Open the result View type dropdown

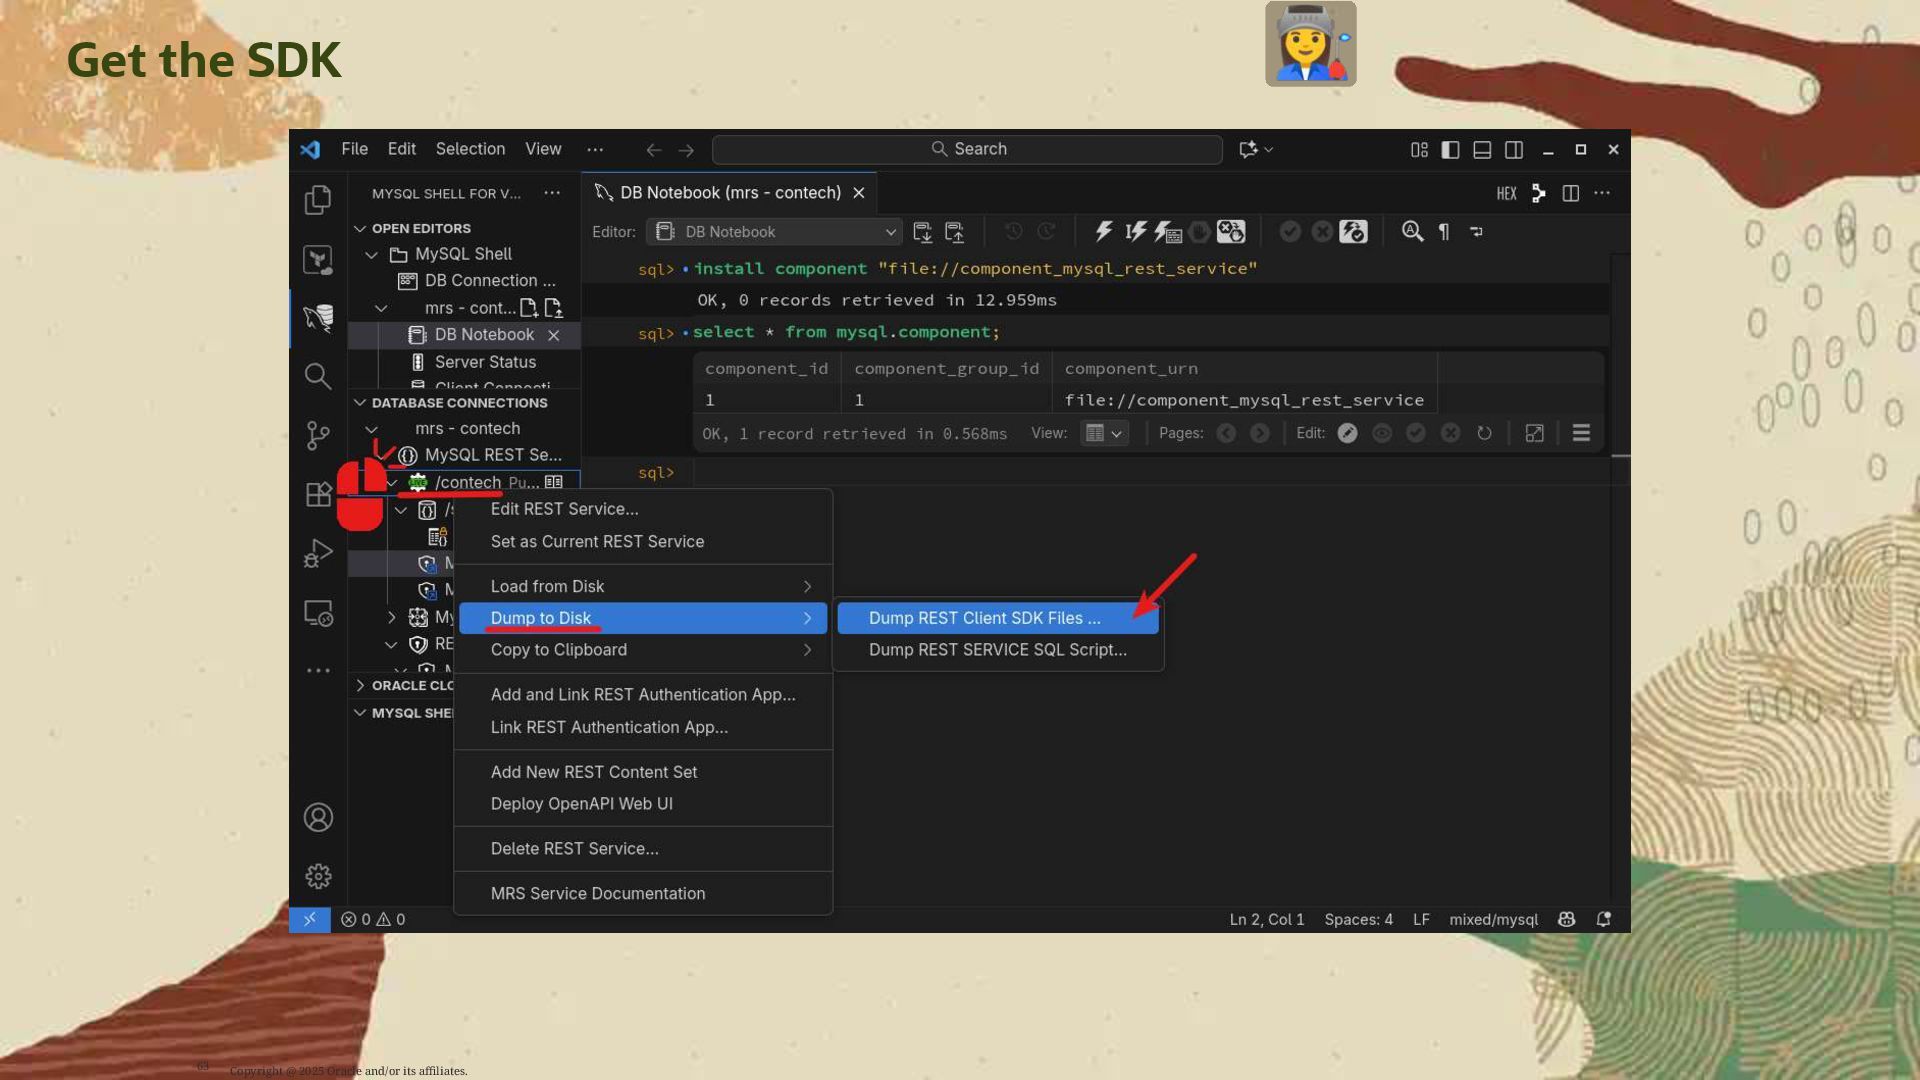pyautogui.click(x=1105, y=433)
